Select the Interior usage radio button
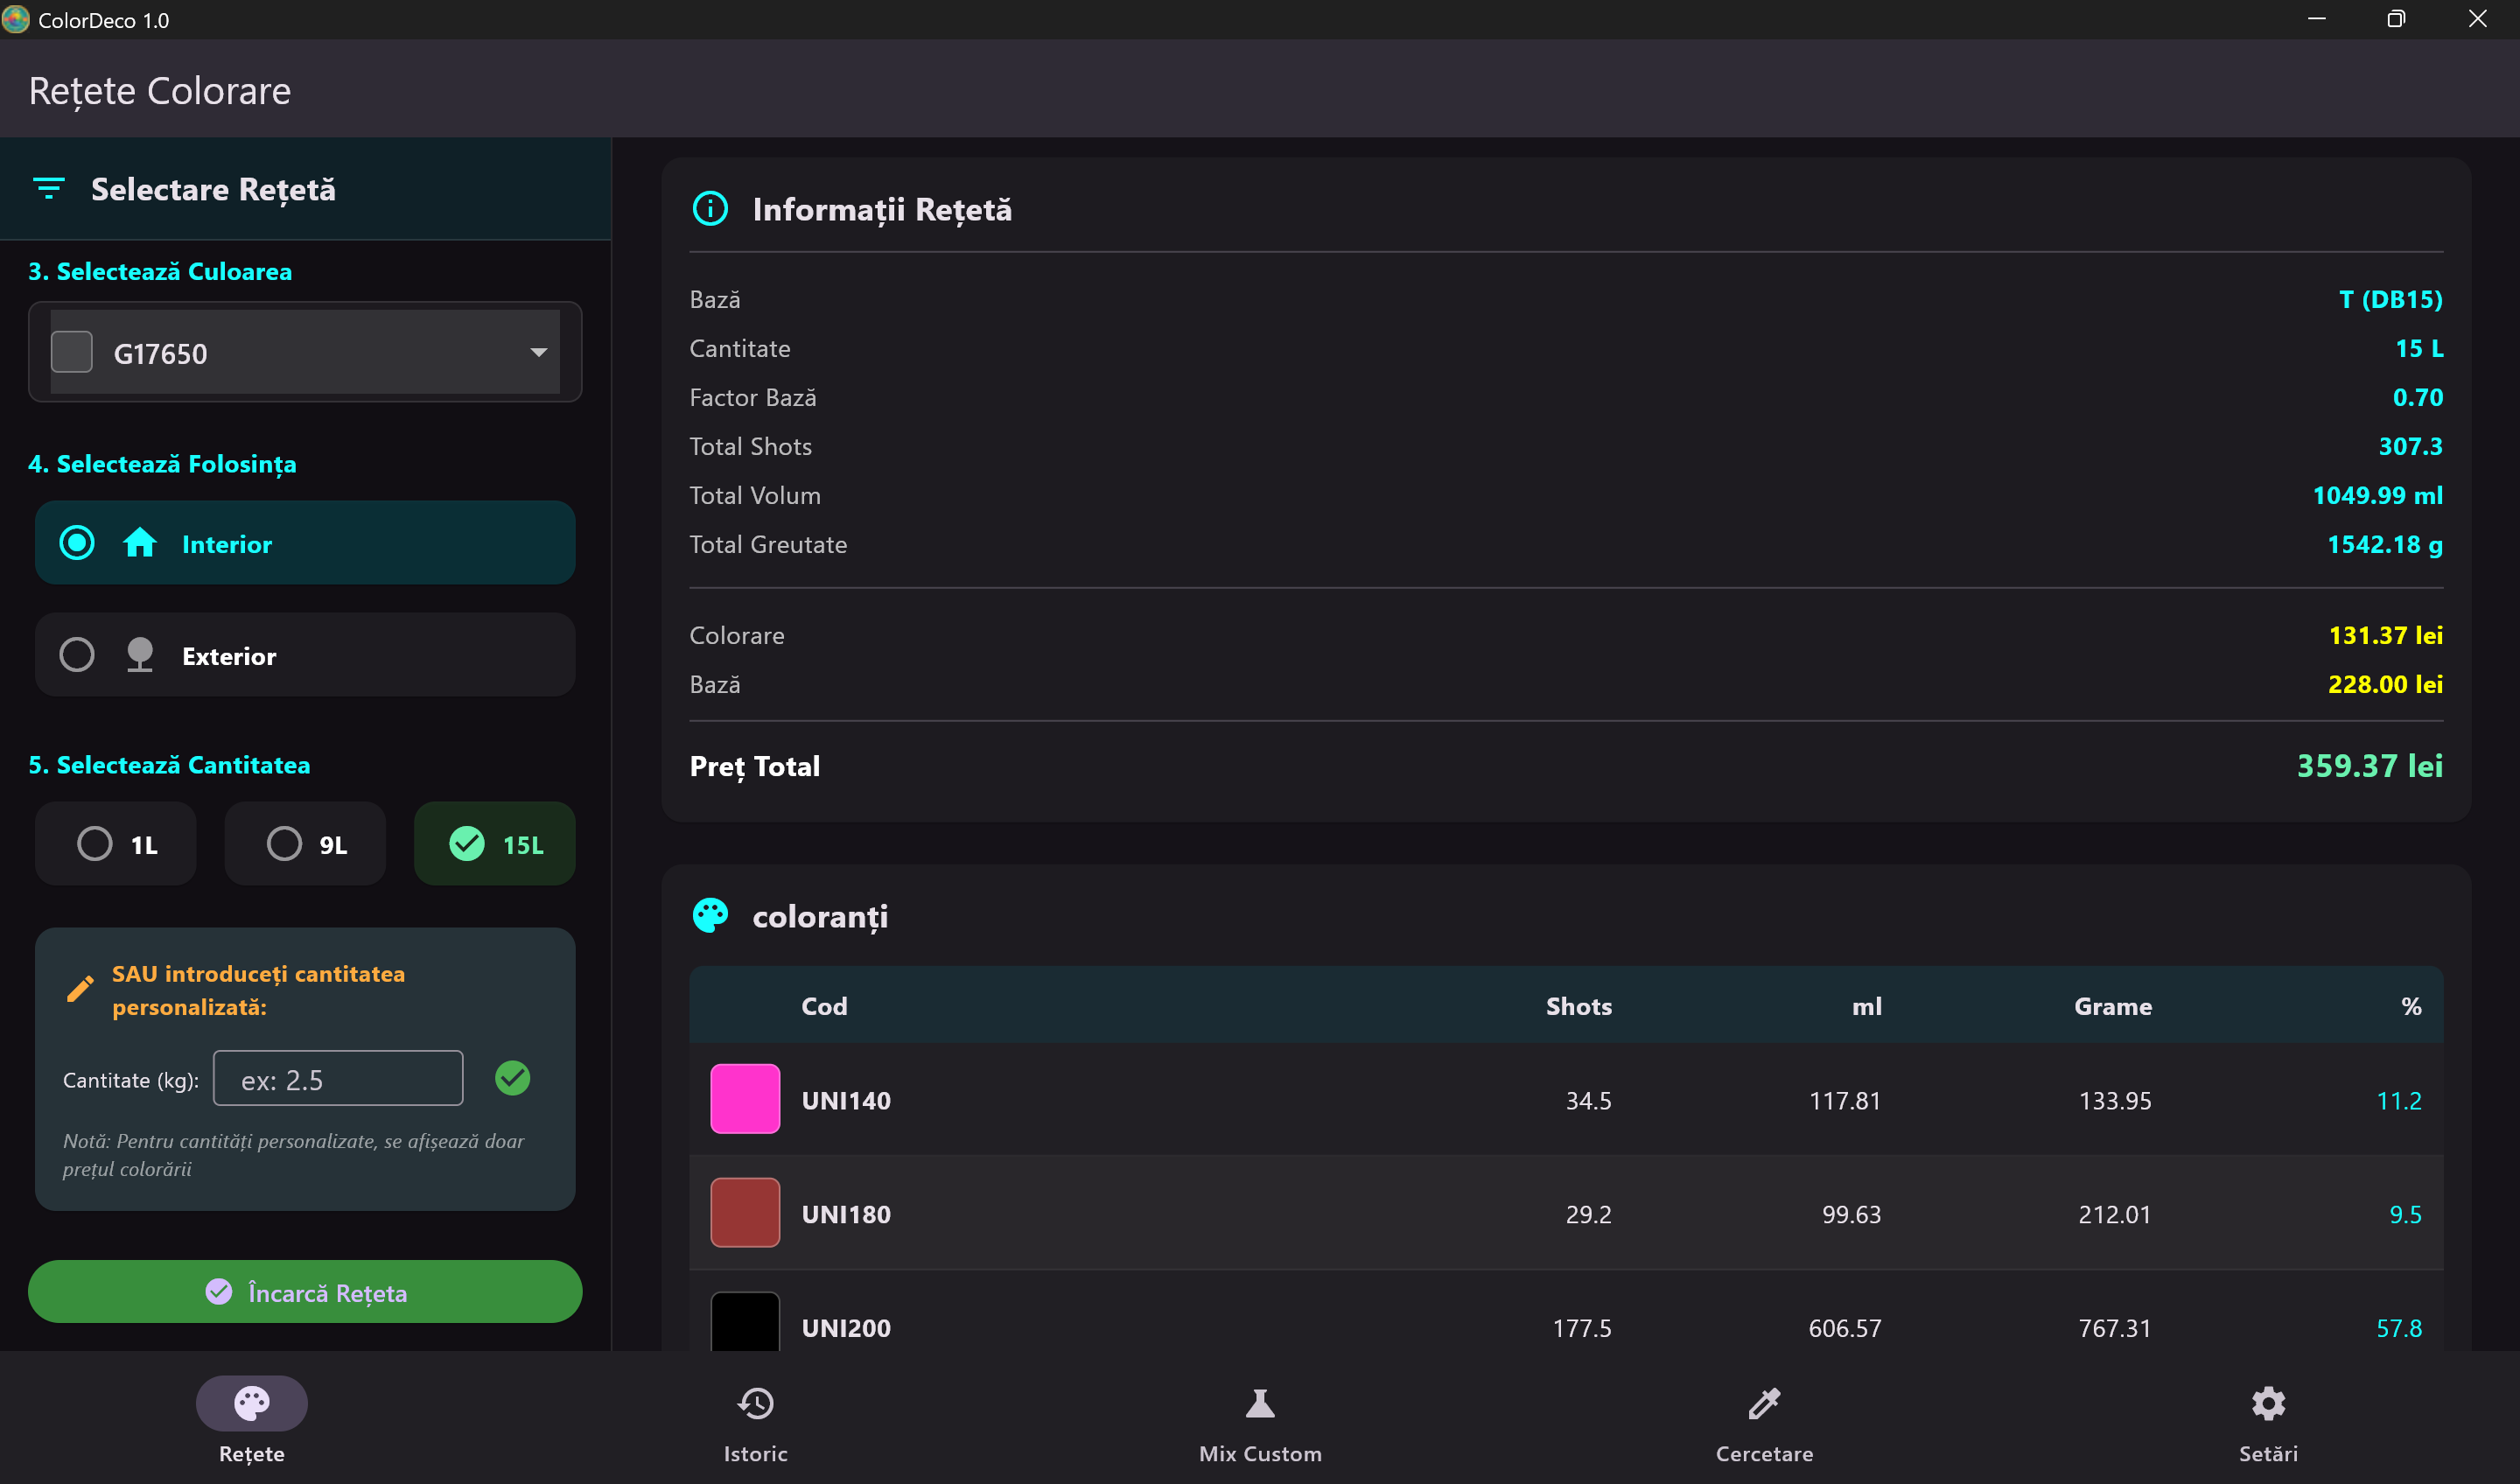The image size is (2520, 1484). [77, 543]
